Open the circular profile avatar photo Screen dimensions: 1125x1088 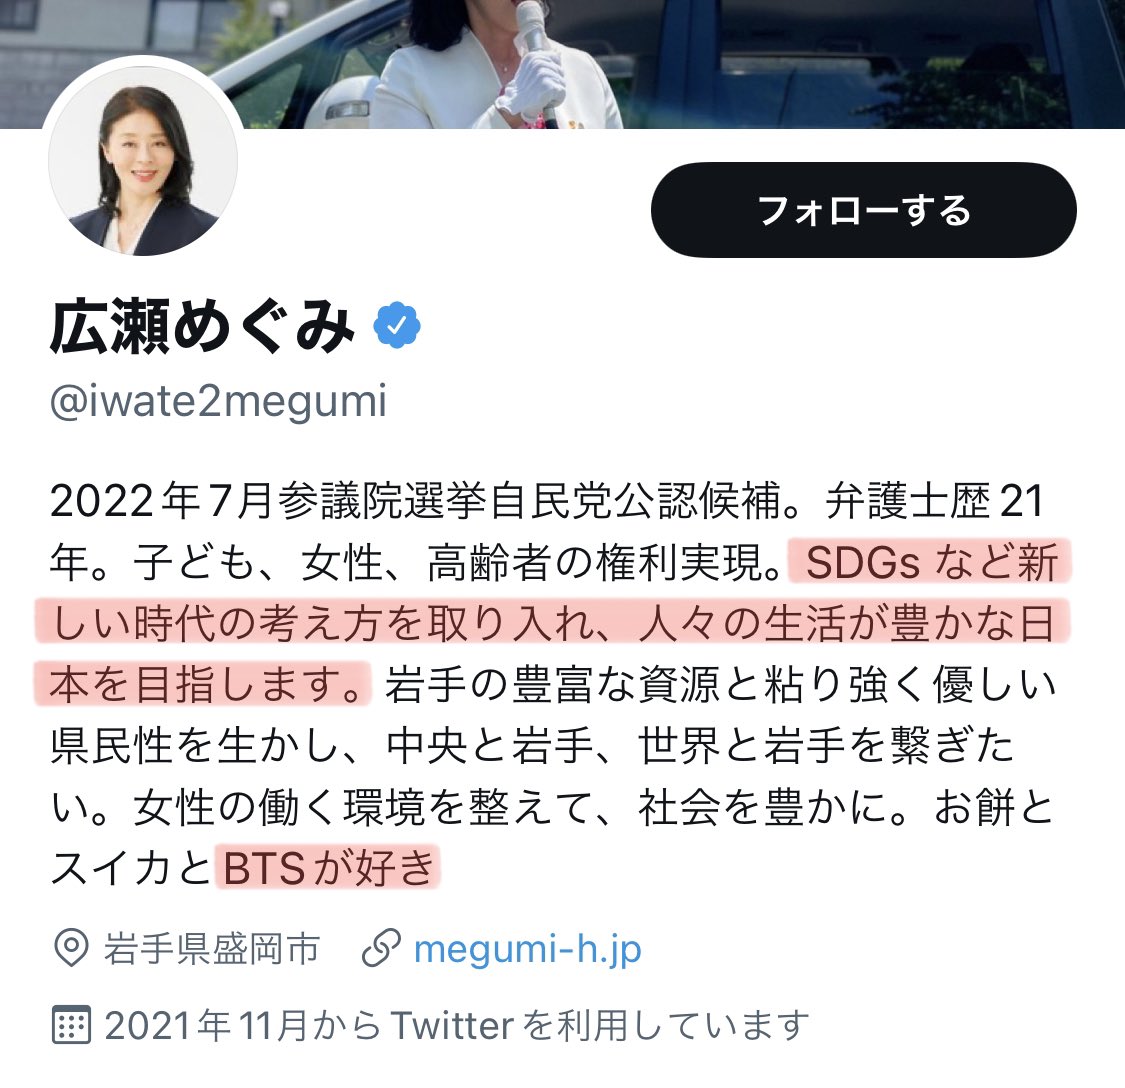[143, 161]
